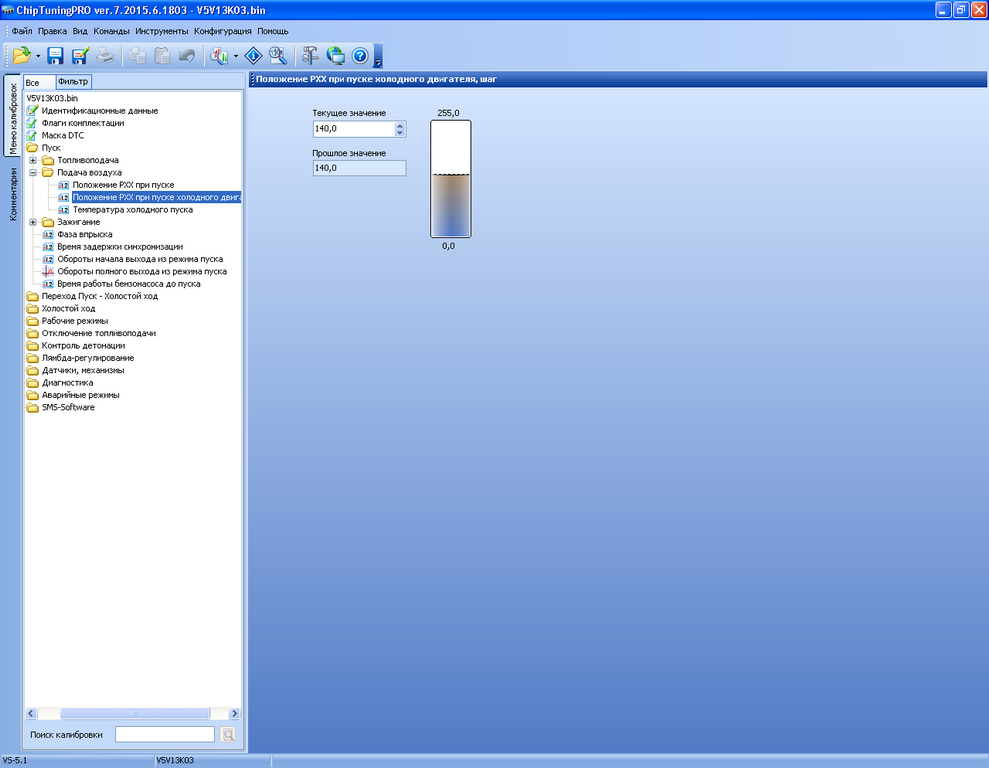The width and height of the screenshot is (989, 768).
Task: Expand the Топливоподача folder node
Action: tap(33, 160)
